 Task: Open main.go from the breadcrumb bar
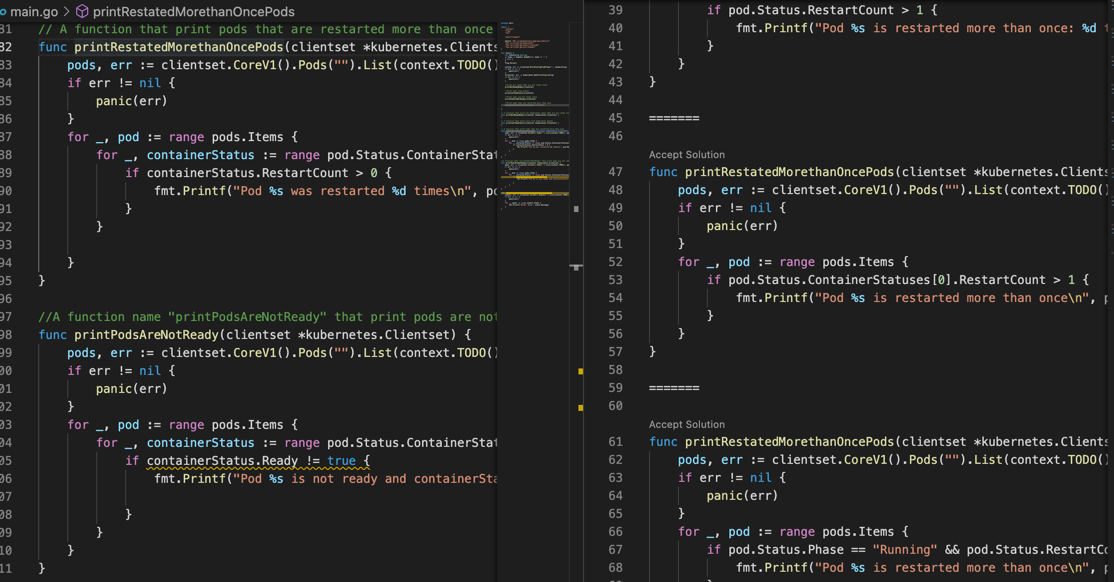coord(33,11)
